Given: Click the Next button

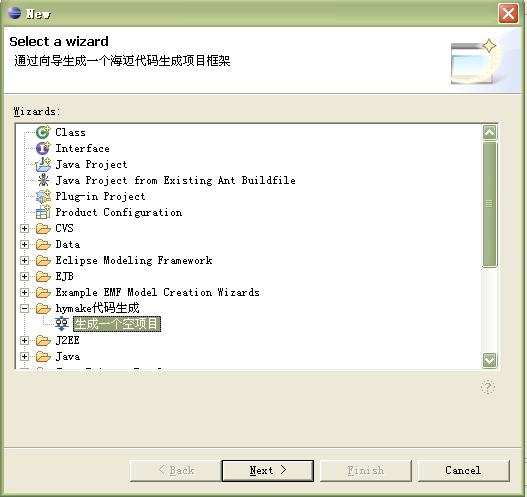Looking at the screenshot, I should (268, 470).
